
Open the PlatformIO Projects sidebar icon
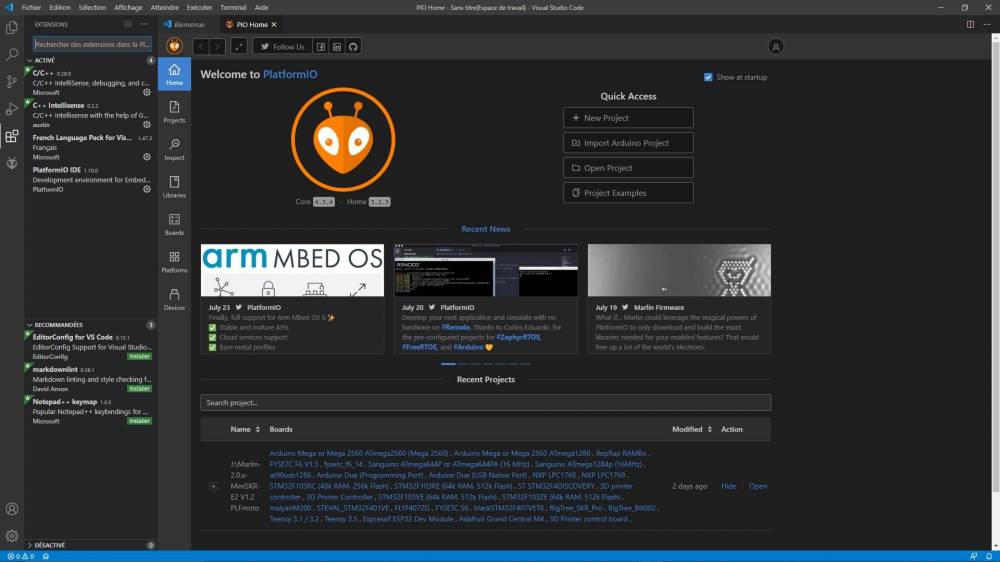(174, 112)
